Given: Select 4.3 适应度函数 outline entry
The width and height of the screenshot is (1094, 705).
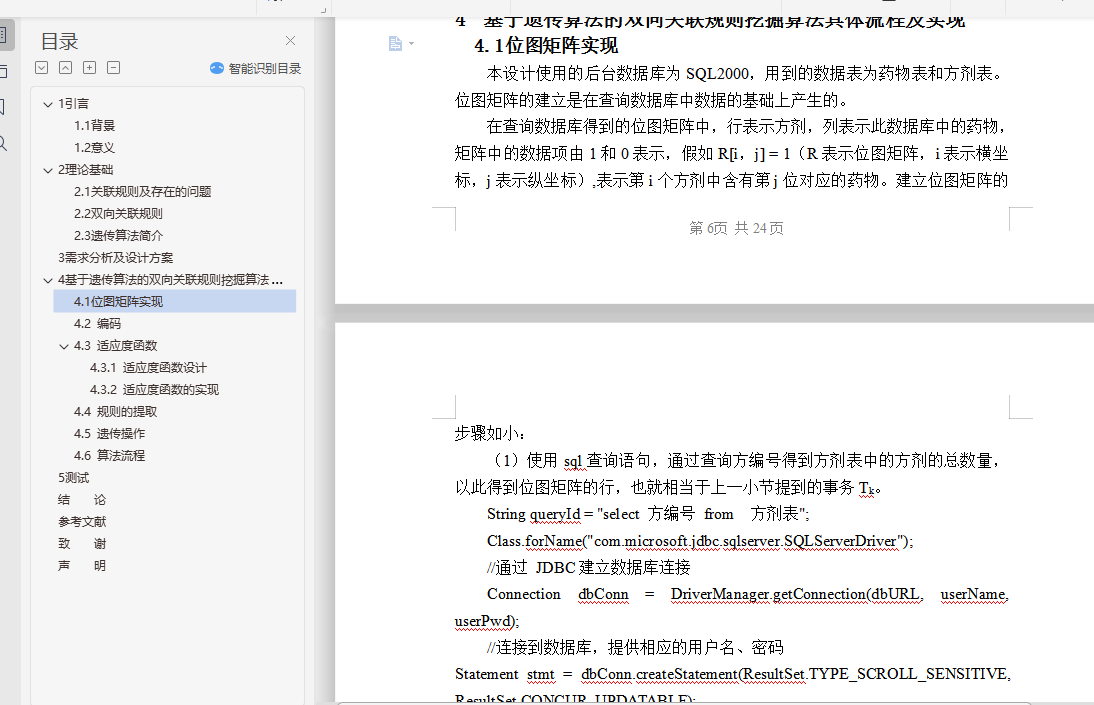Looking at the screenshot, I should (115, 346).
